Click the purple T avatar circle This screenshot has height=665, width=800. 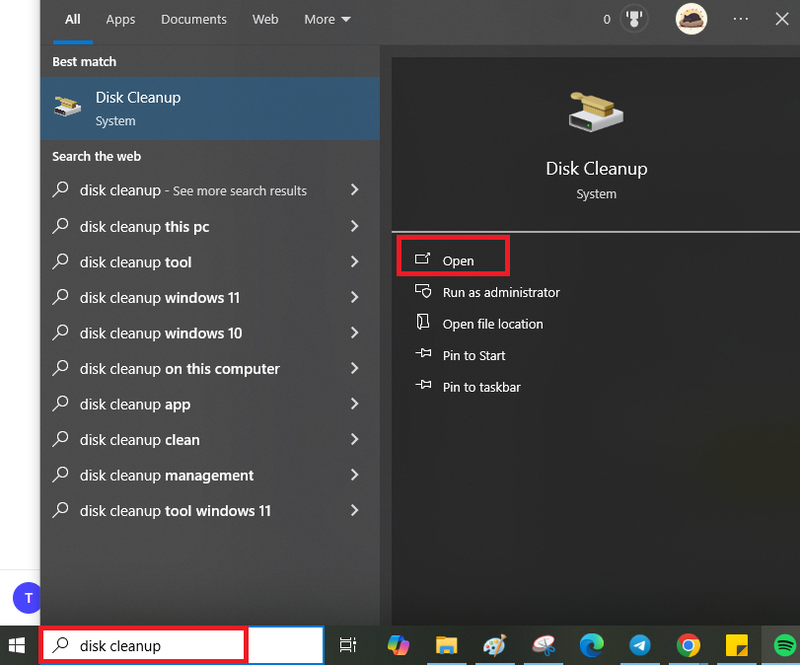27,598
